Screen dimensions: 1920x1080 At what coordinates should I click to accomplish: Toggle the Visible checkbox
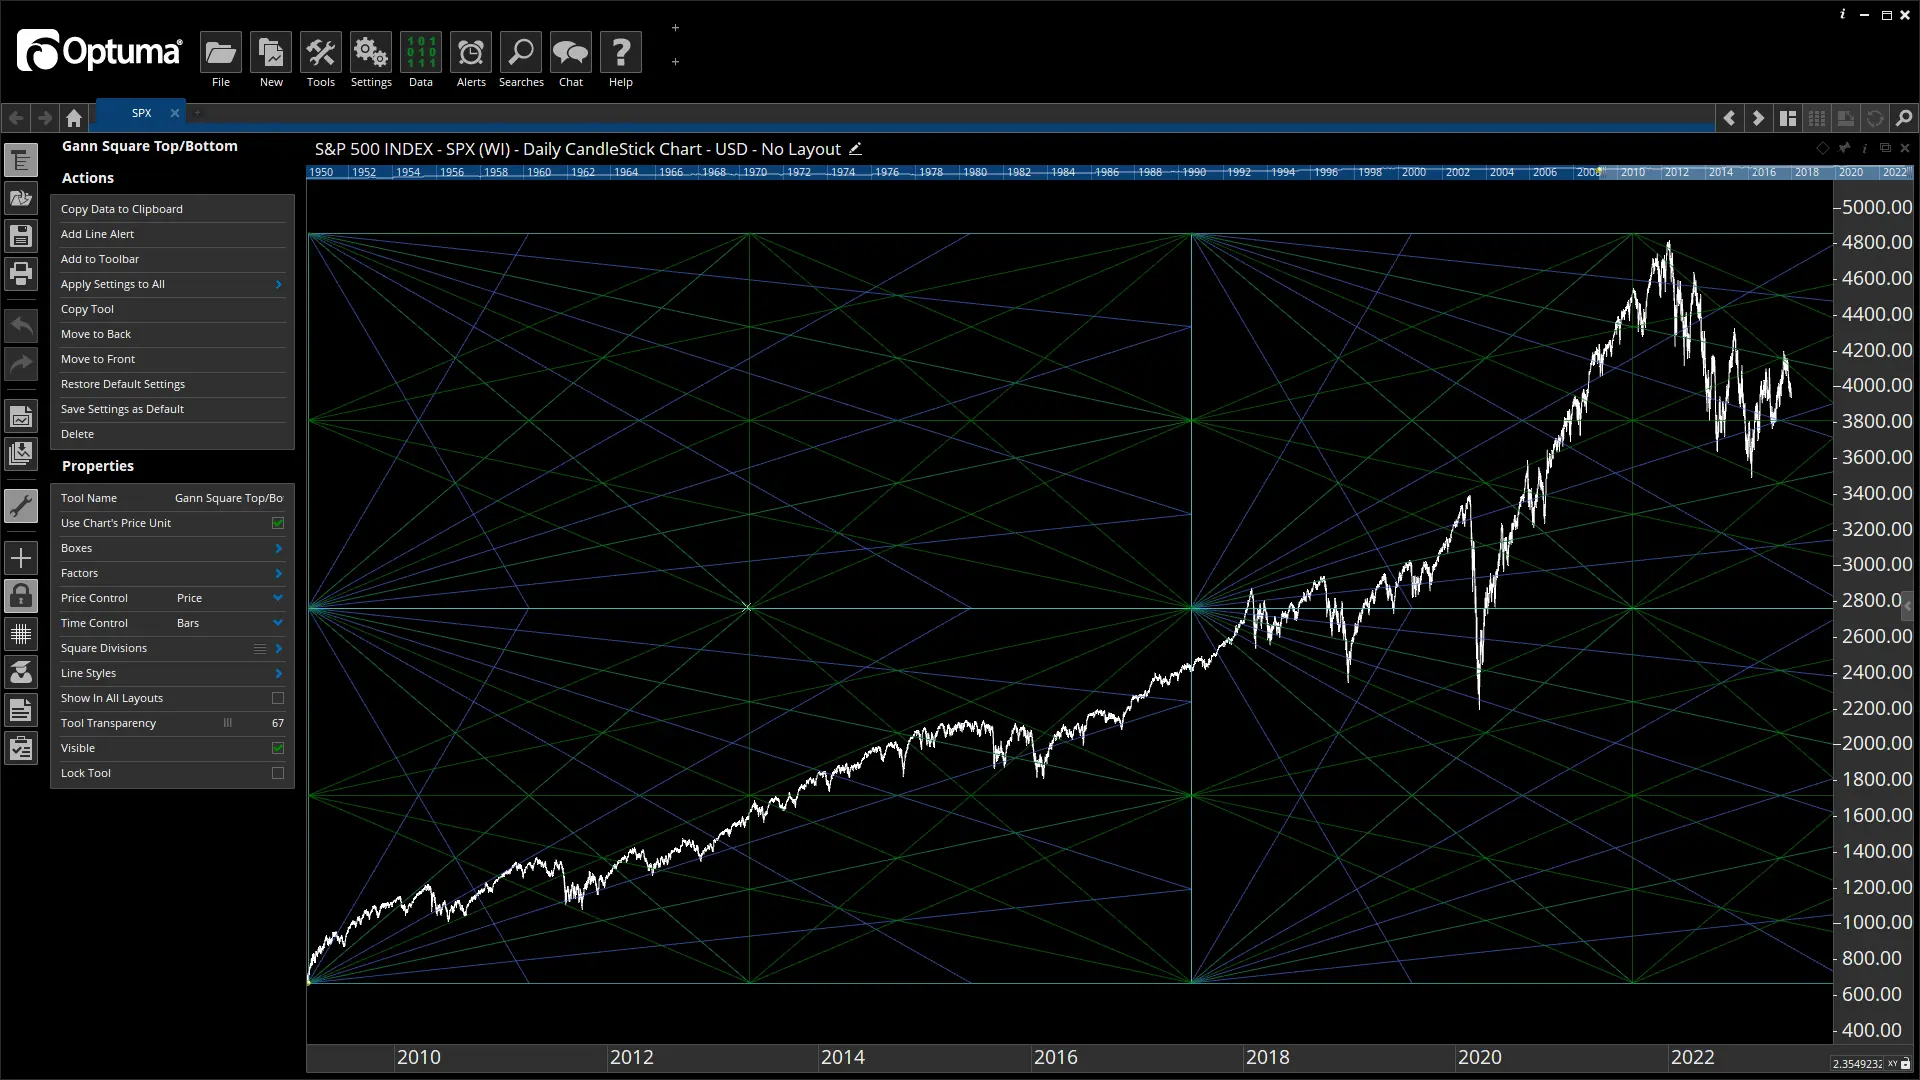[x=278, y=748]
